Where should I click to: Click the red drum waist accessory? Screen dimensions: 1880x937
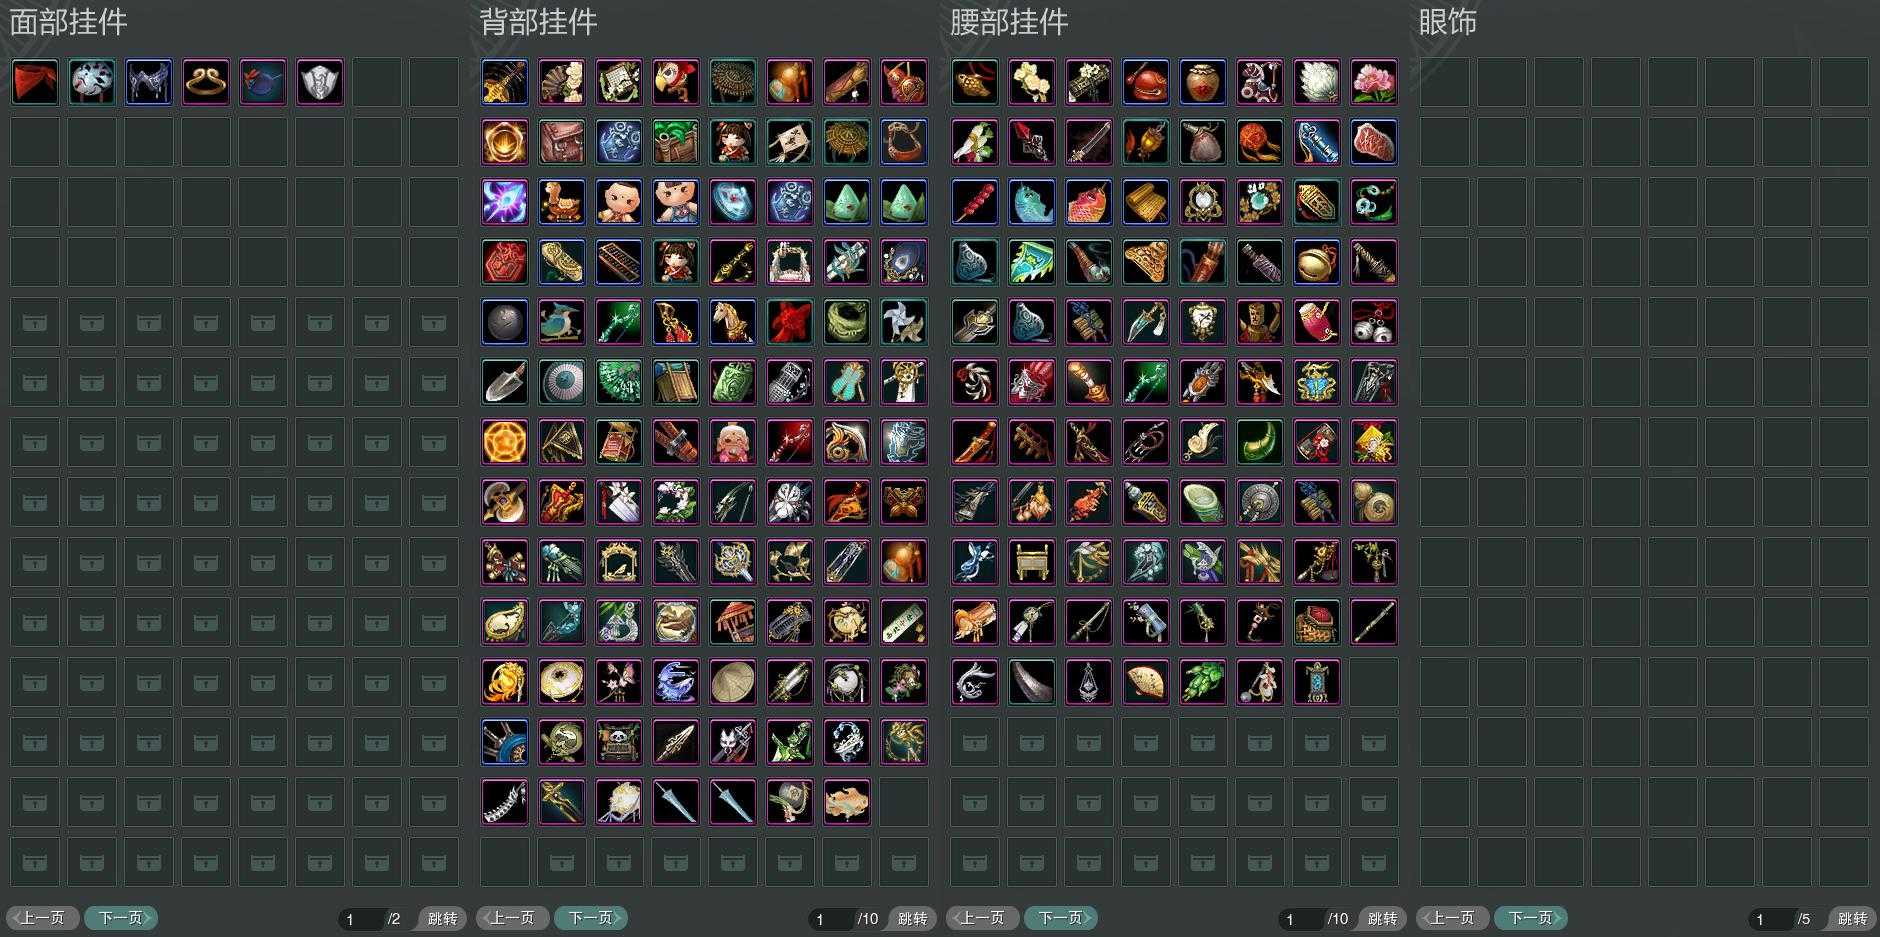1317,322
